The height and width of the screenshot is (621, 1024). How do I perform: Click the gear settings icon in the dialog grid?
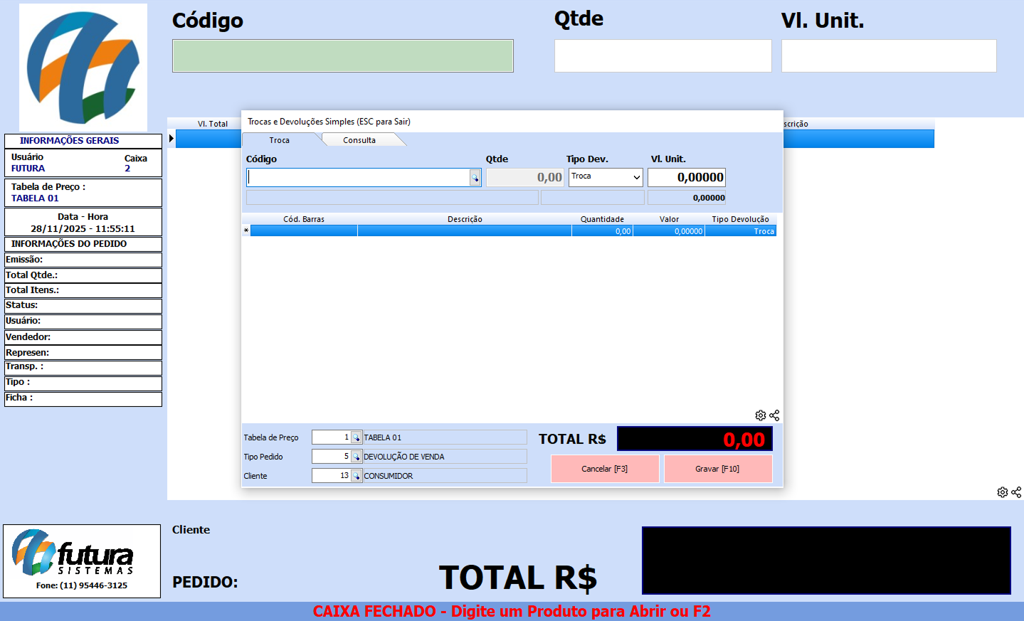[x=760, y=415]
